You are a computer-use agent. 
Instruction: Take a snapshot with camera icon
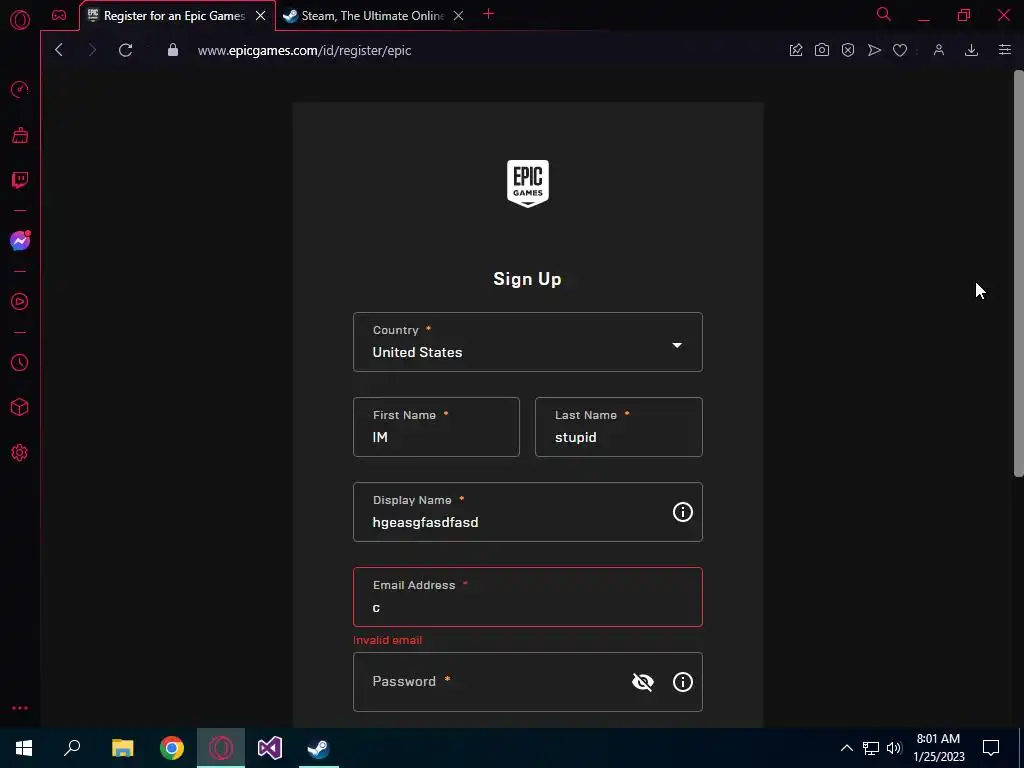(x=822, y=50)
